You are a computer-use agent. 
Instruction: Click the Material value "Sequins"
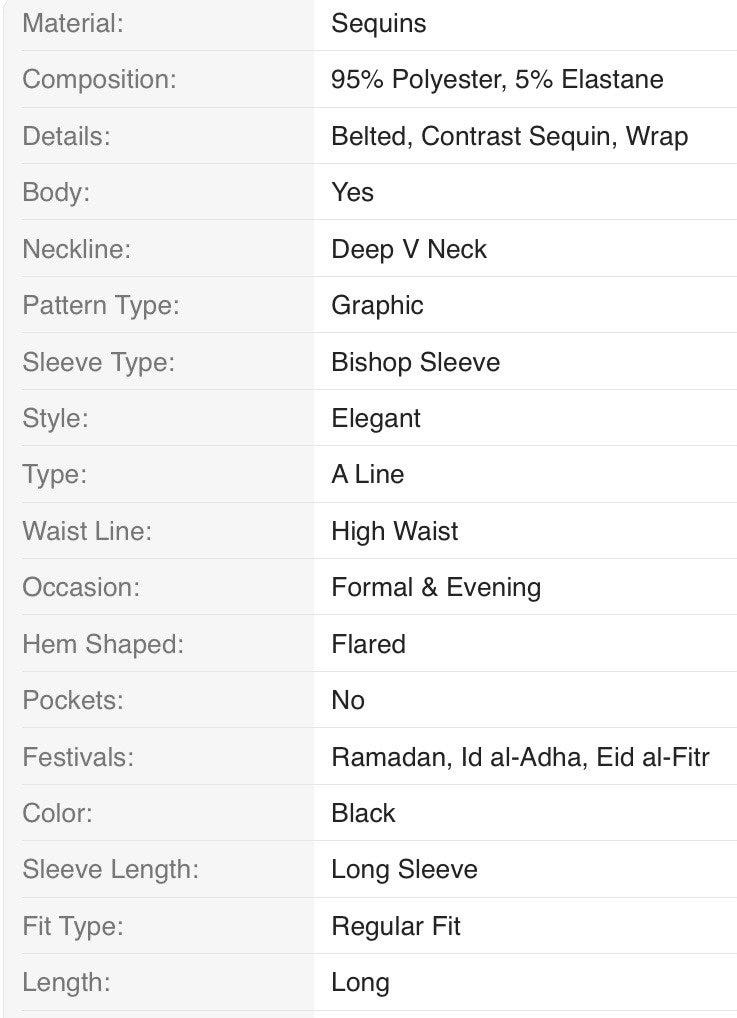coord(379,23)
